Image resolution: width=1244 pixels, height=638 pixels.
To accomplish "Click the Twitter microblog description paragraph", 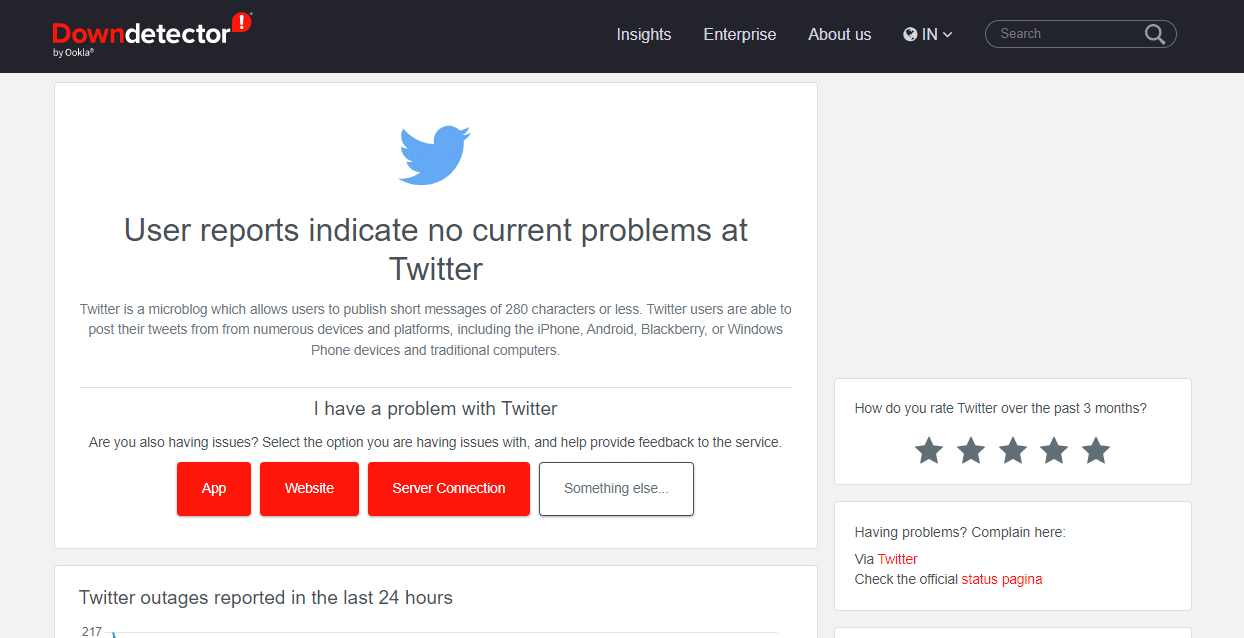I will 436,330.
